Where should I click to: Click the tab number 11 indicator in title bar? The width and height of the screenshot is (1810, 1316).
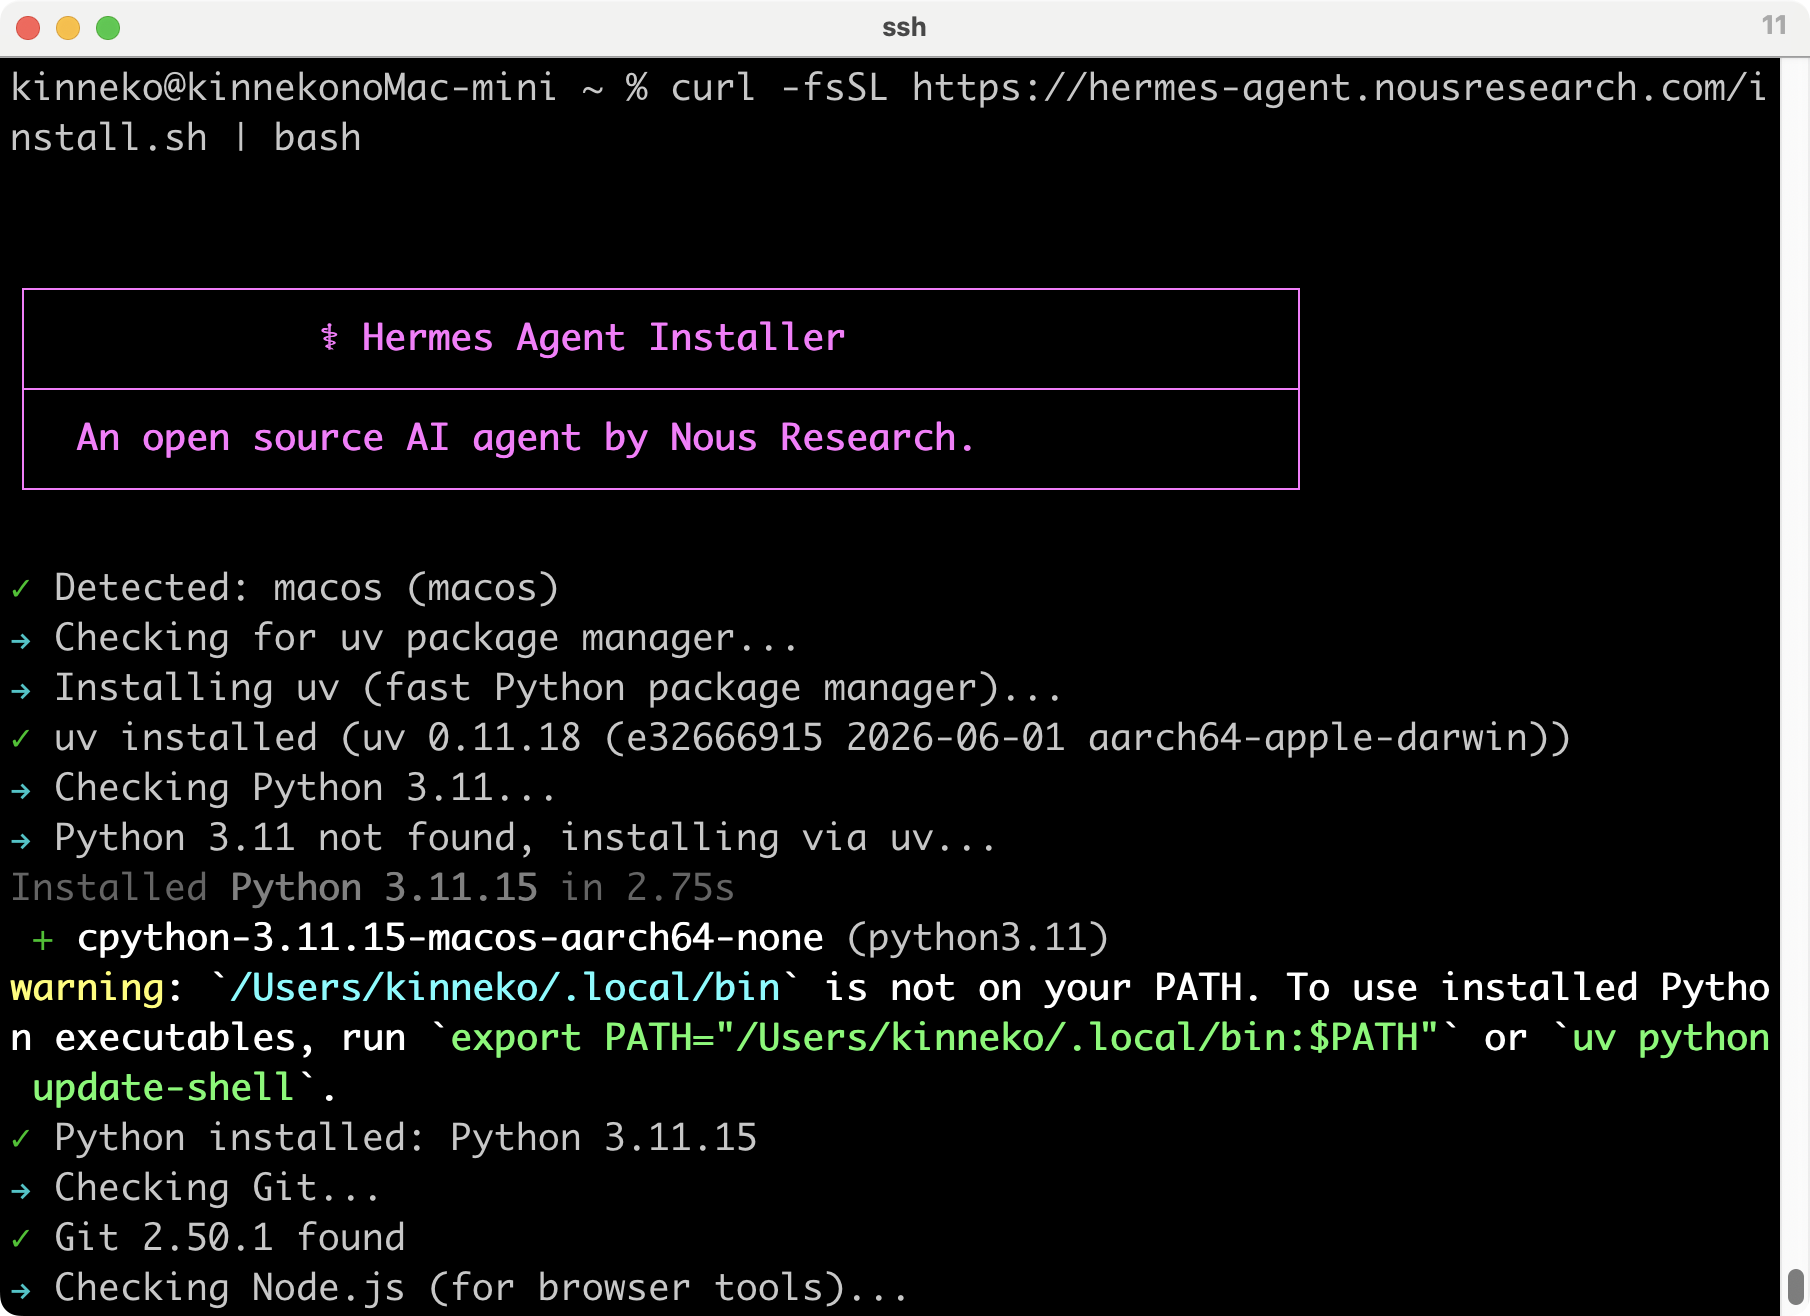[1774, 25]
